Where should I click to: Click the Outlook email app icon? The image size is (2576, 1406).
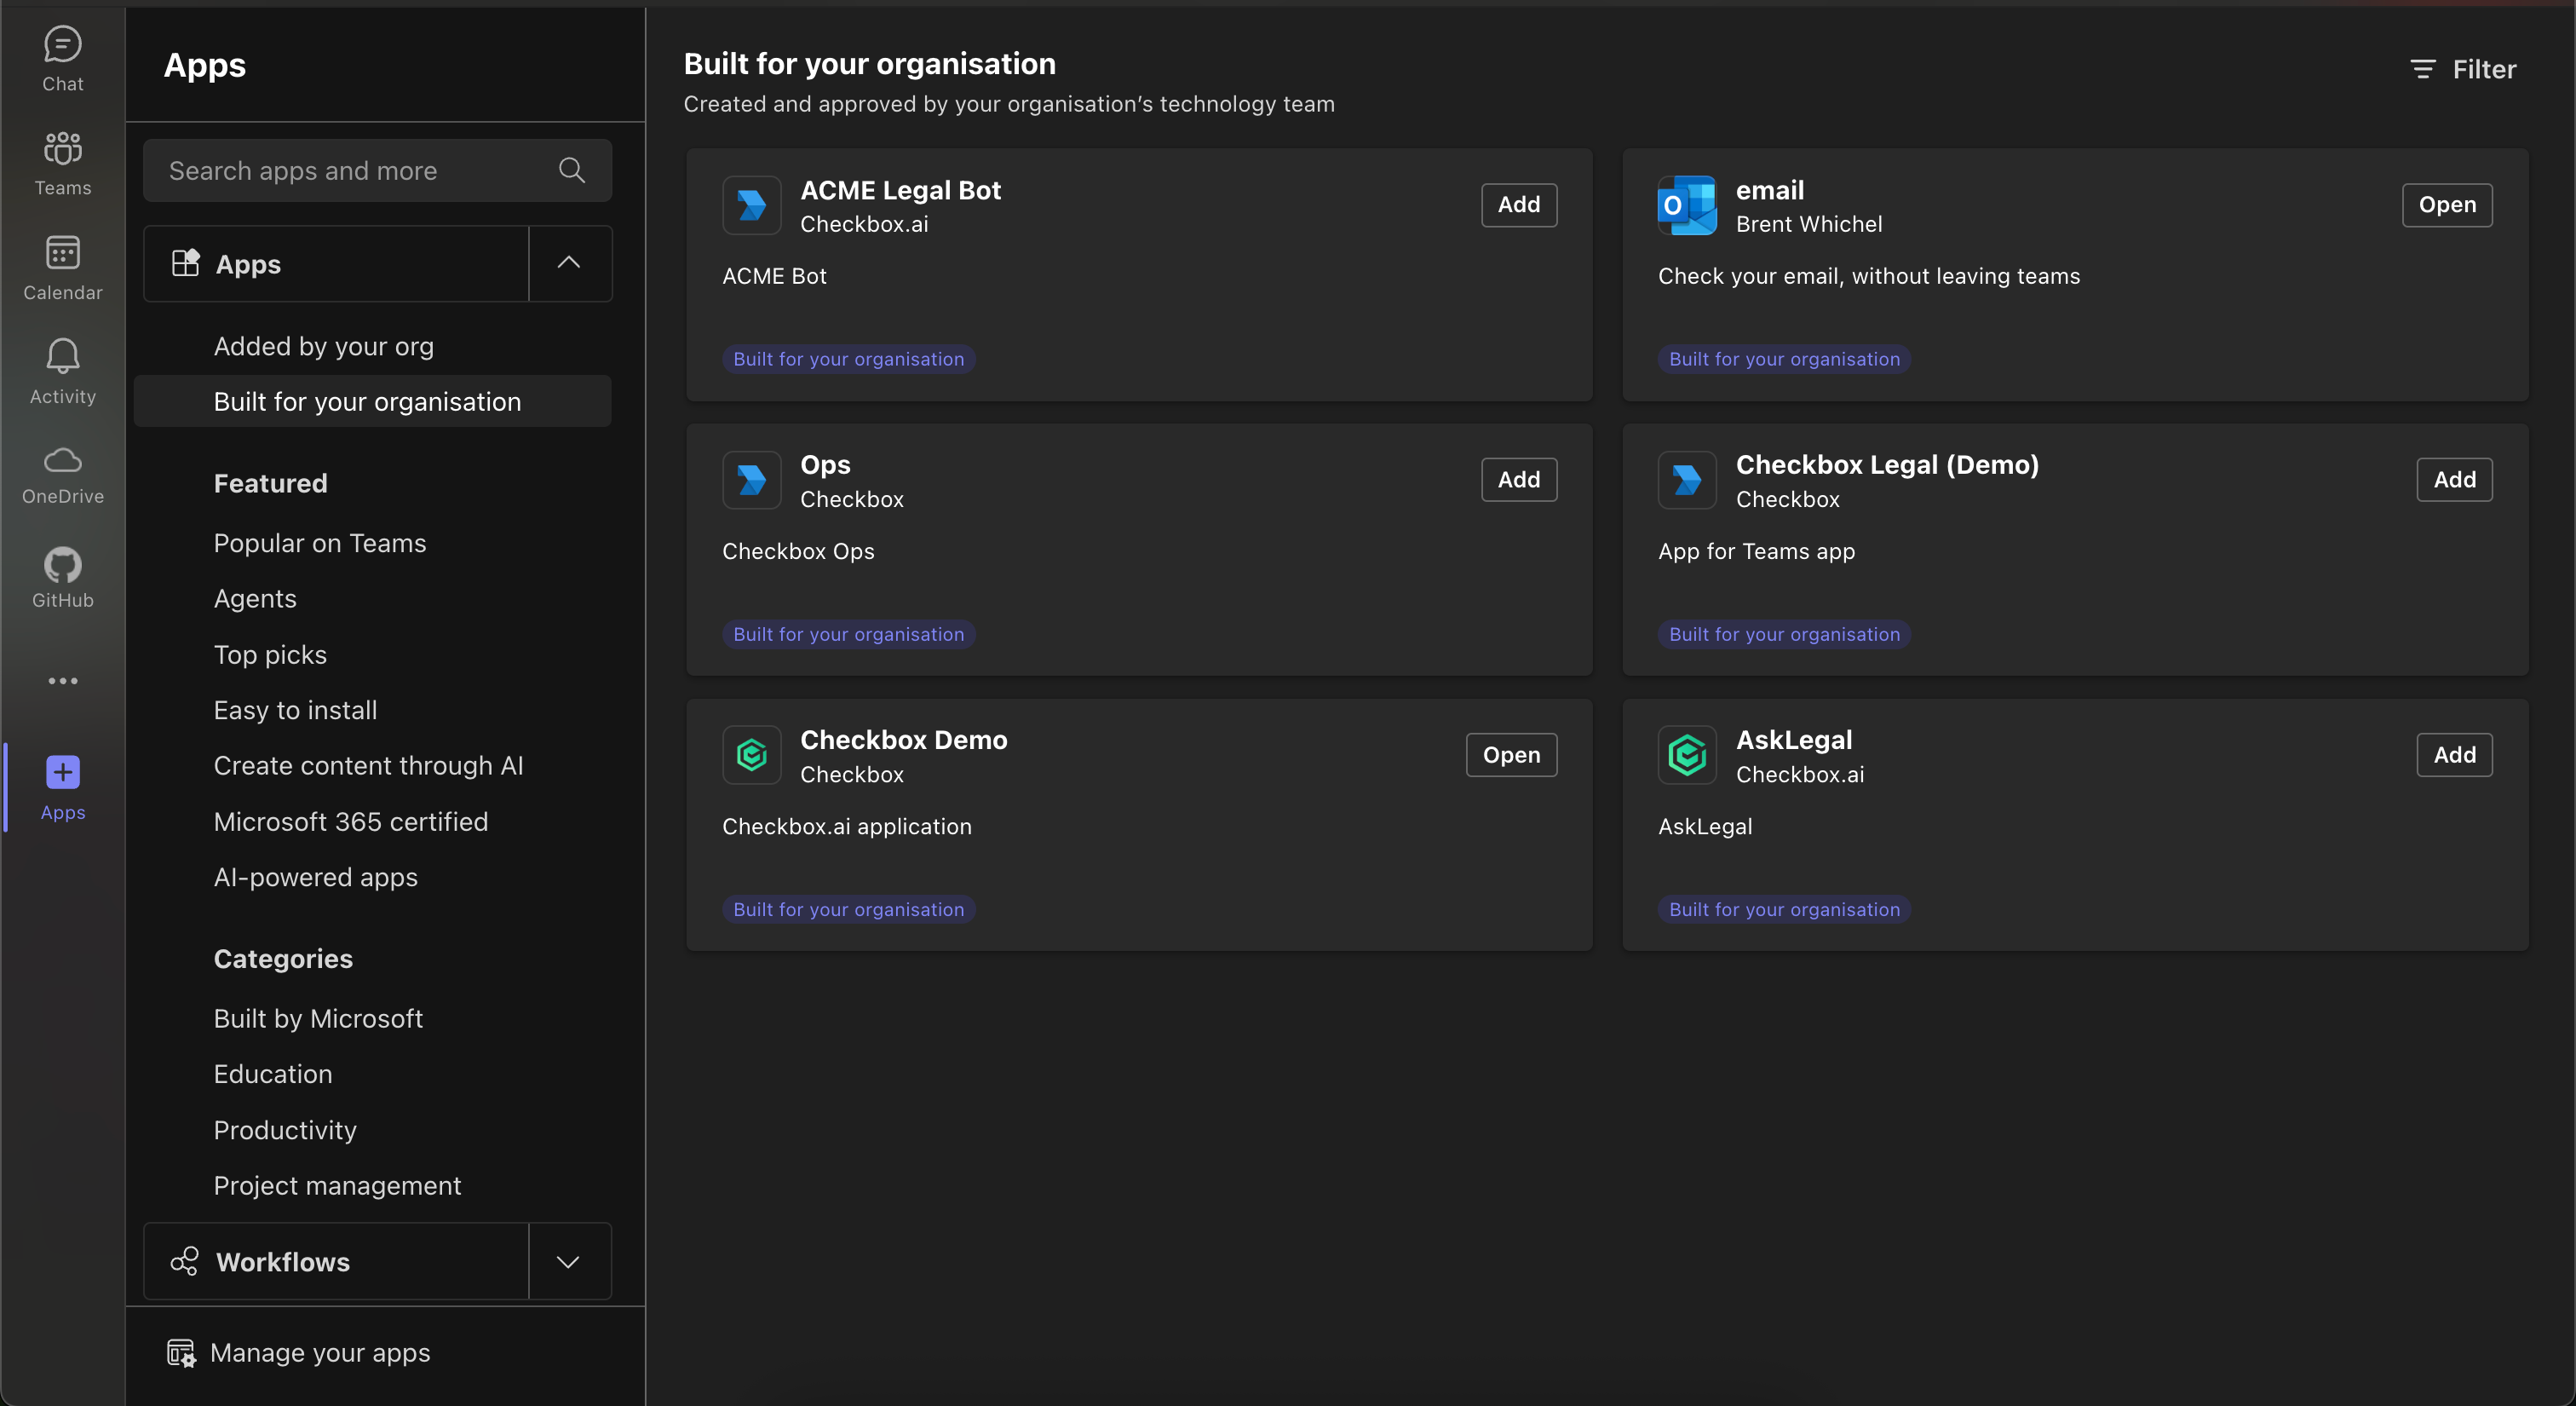[x=1687, y=205]
